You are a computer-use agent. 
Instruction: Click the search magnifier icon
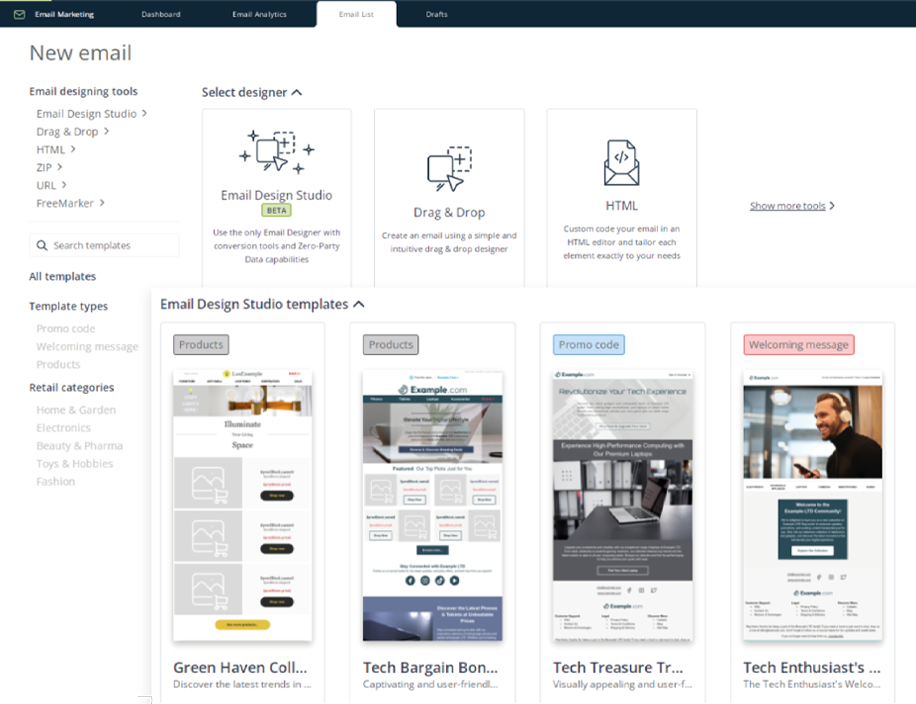pyautogui.click(x=42, y=245)
